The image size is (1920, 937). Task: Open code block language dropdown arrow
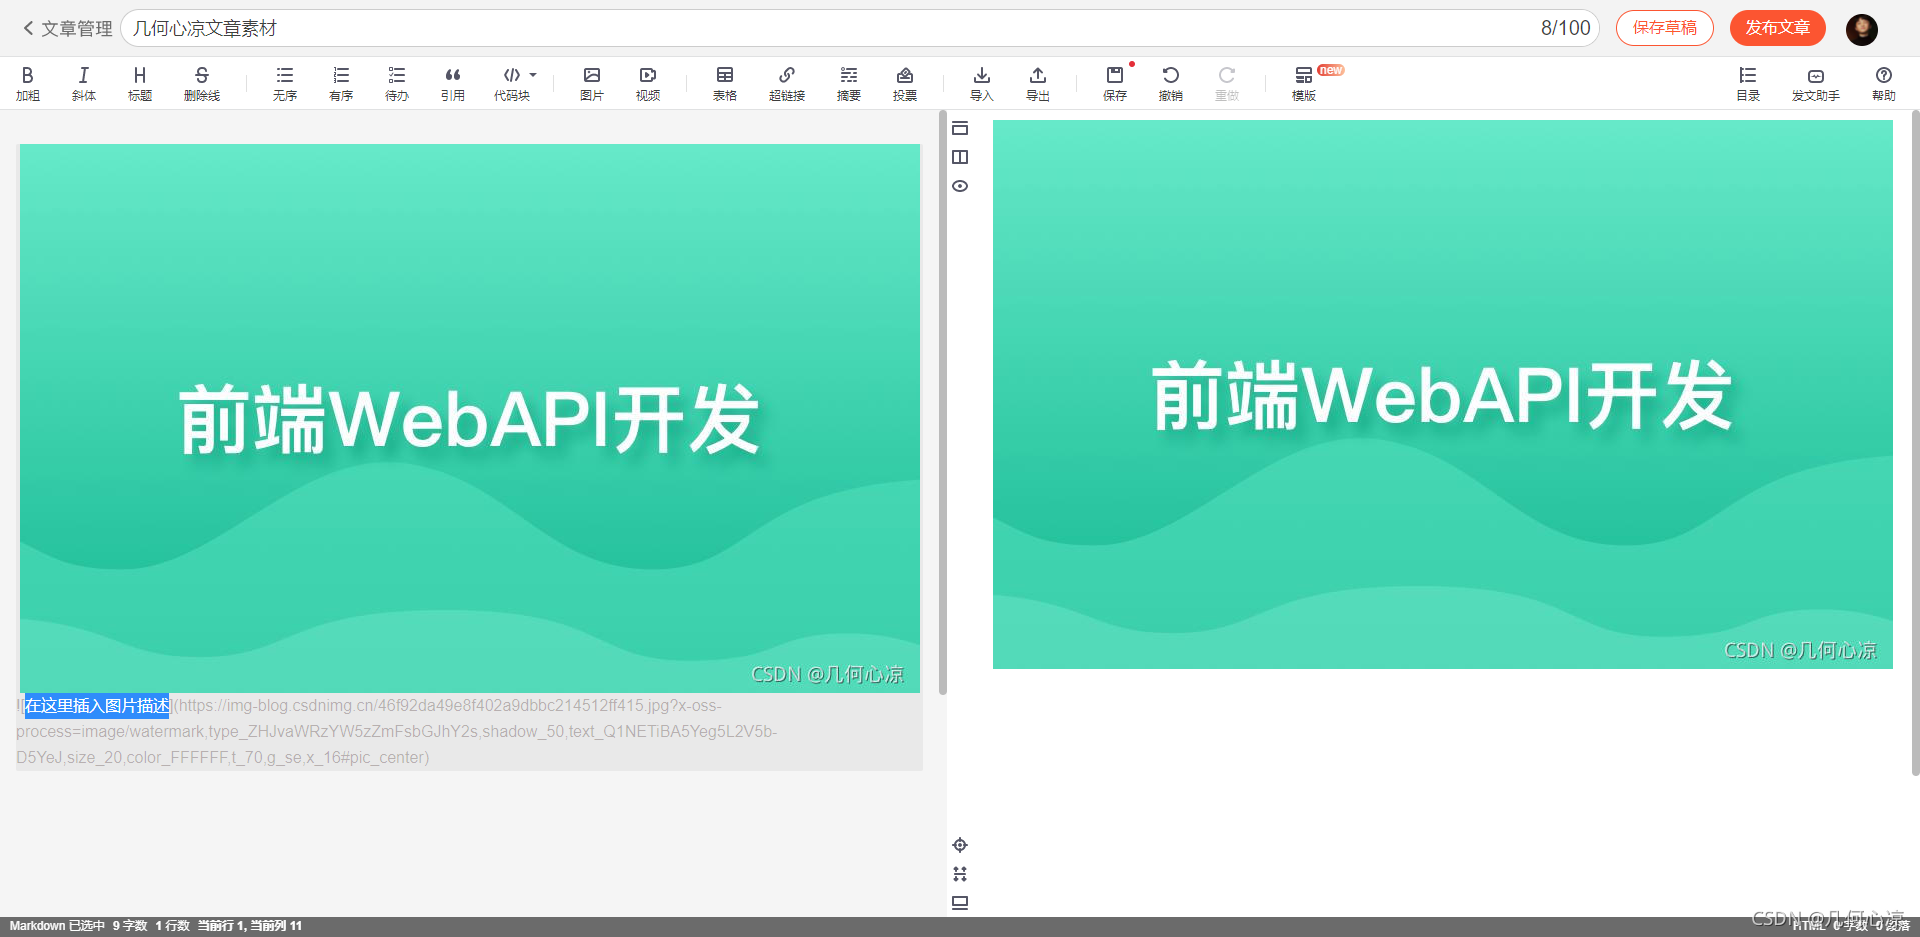coord(533,75)
